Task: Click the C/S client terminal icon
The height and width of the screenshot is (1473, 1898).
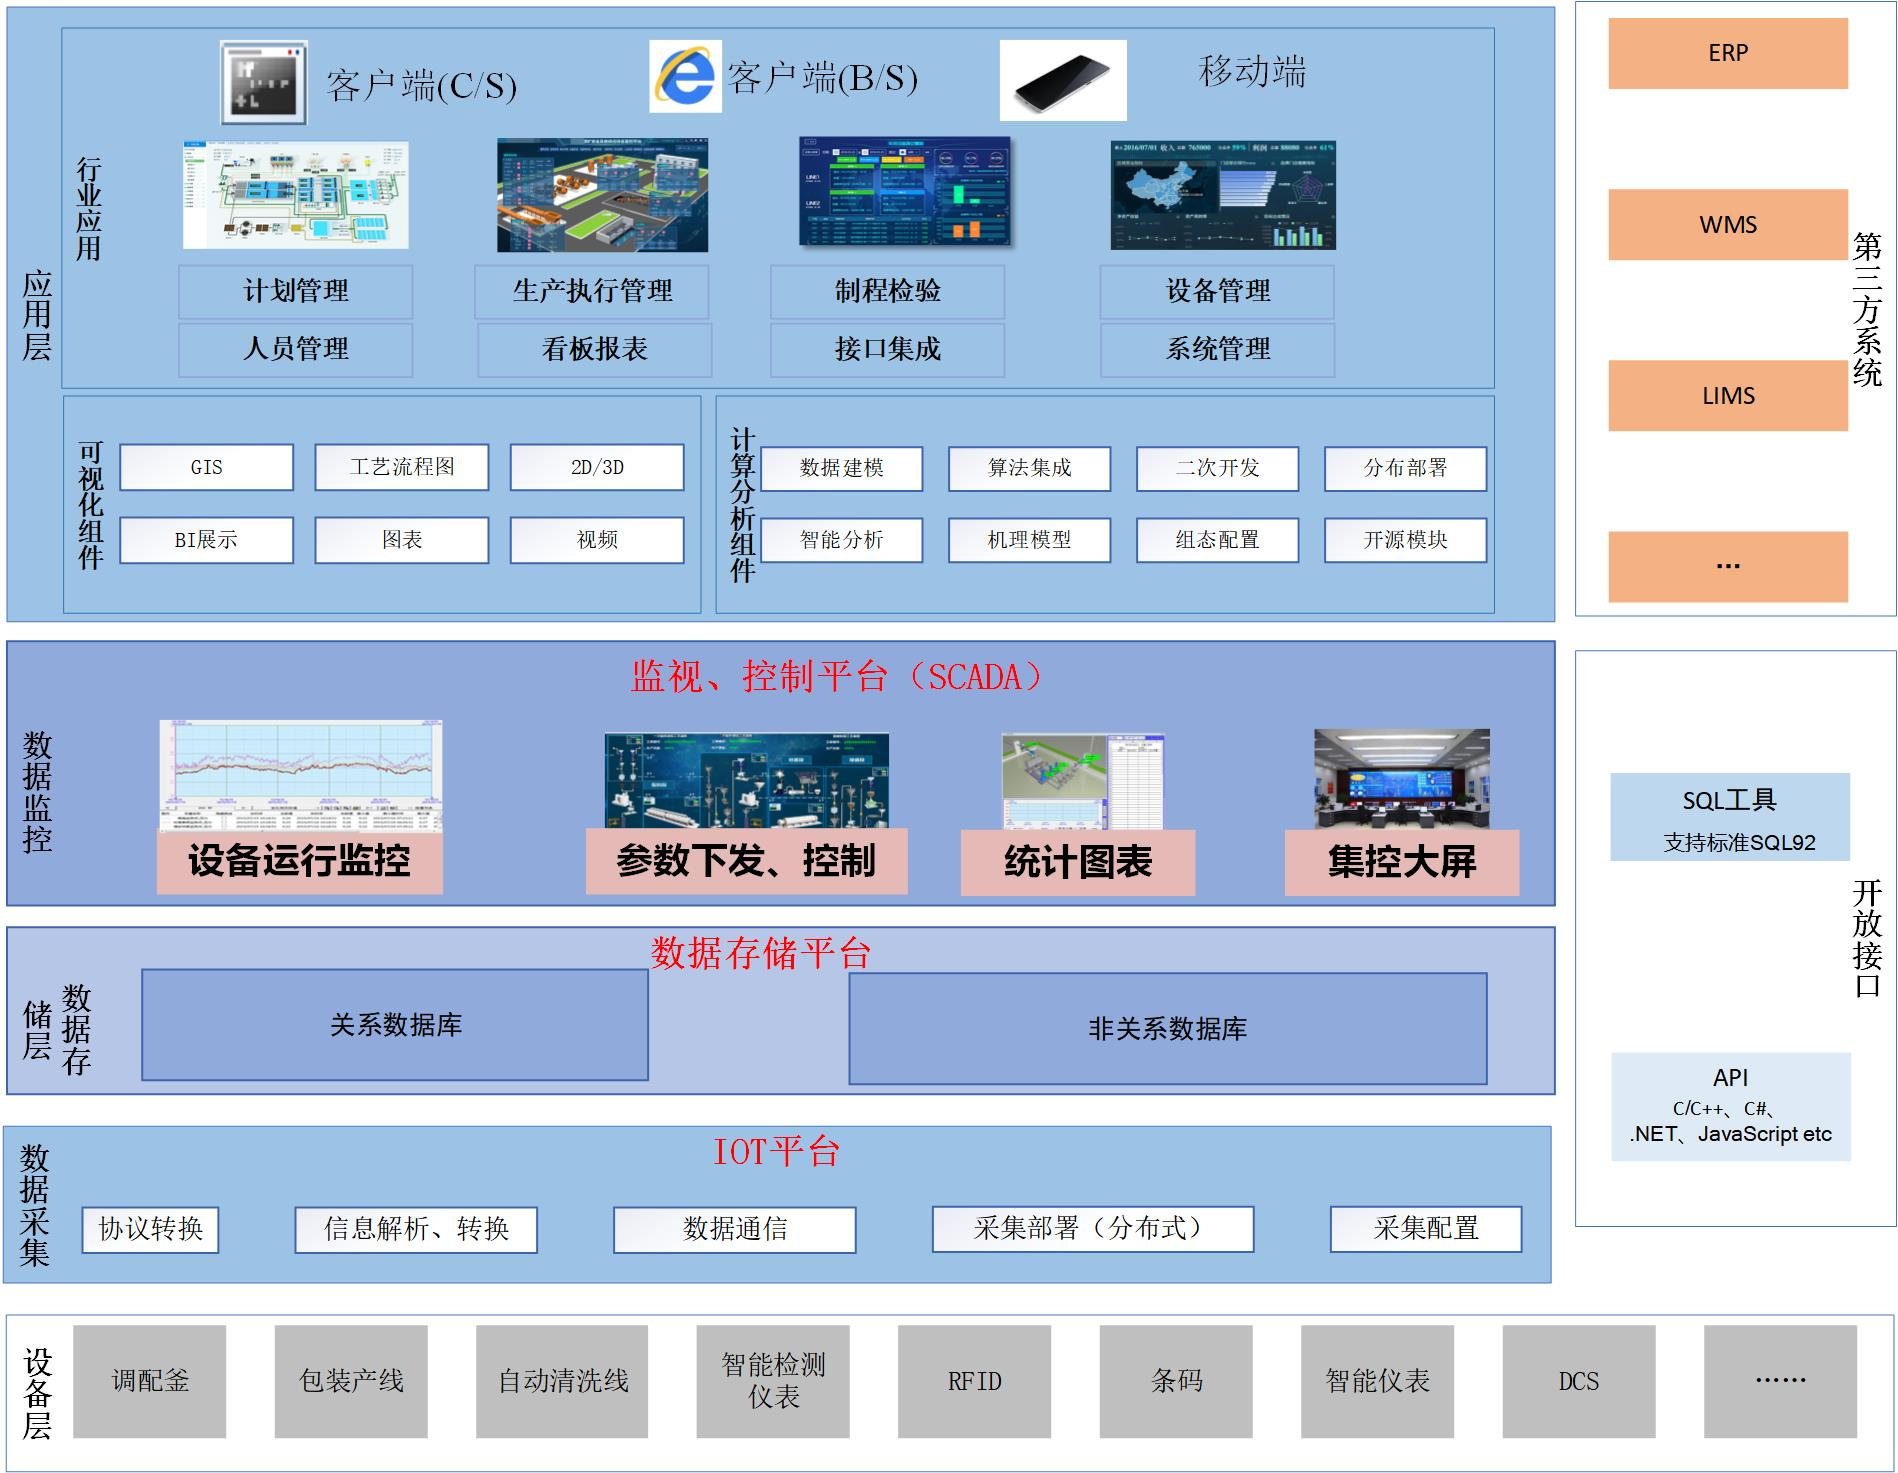Action: coord(263,82)
